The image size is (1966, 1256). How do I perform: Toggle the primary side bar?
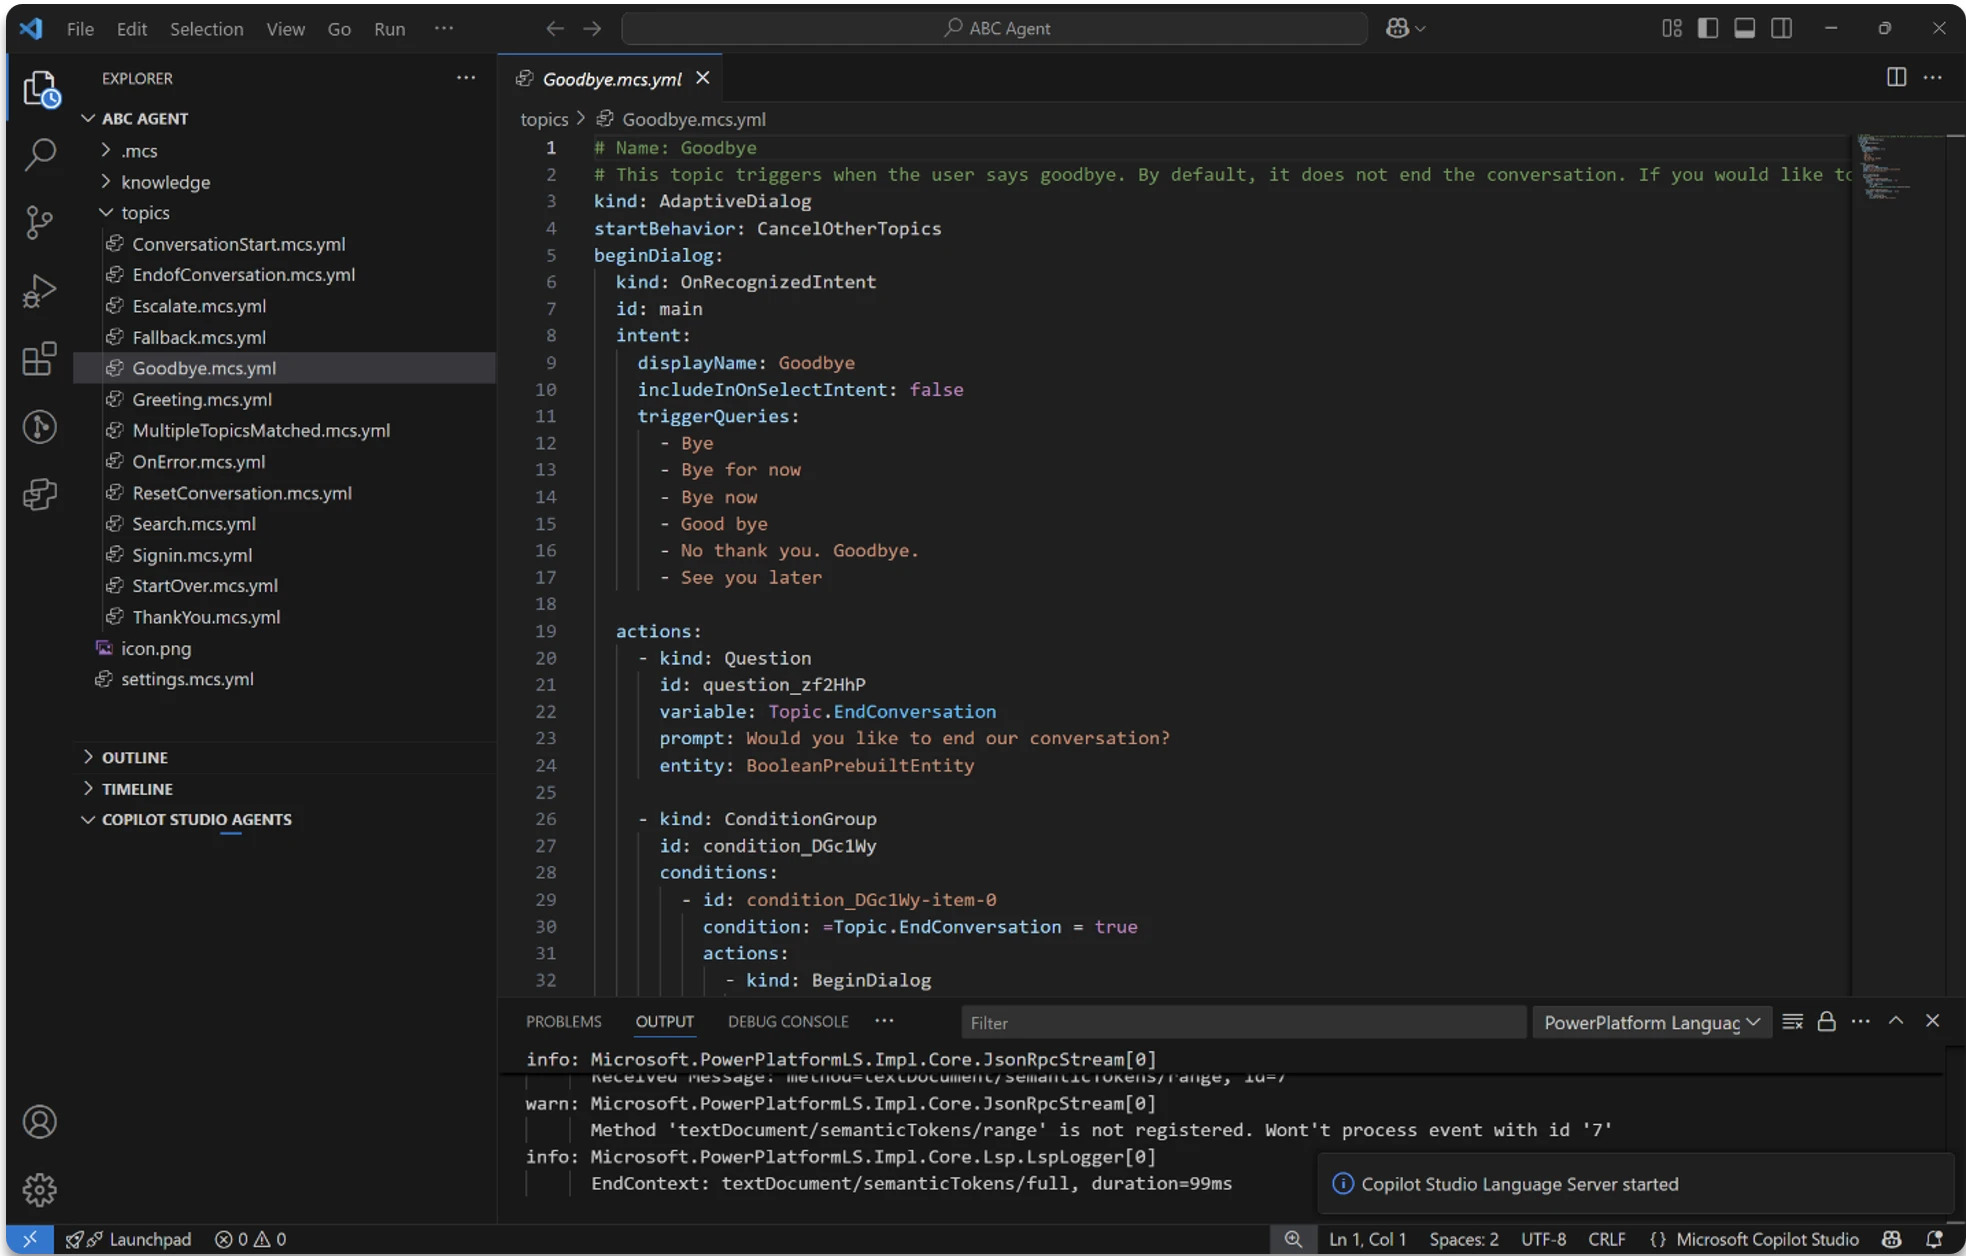[x=1708, y=28]
